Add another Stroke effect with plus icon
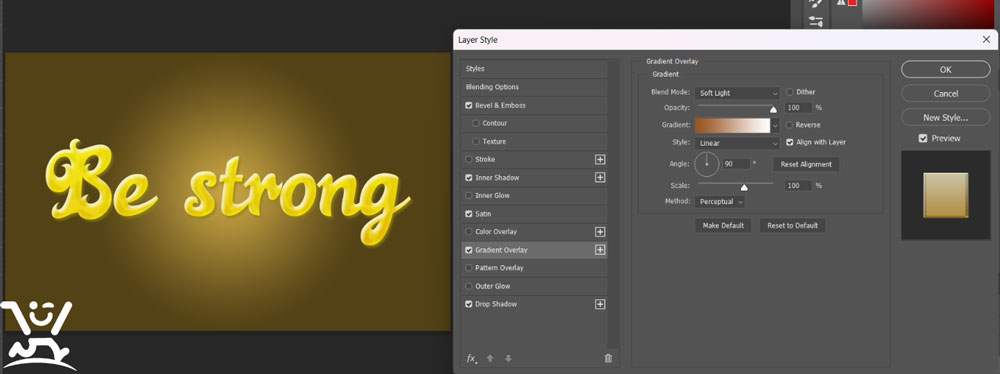 tap(599, 160)
